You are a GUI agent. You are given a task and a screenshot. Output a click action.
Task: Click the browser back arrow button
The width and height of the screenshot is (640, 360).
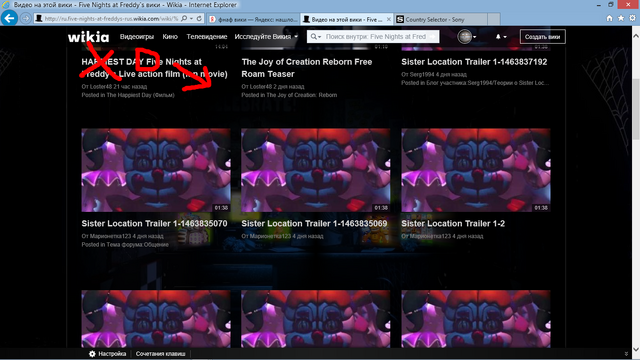click(x=9, y=18)
